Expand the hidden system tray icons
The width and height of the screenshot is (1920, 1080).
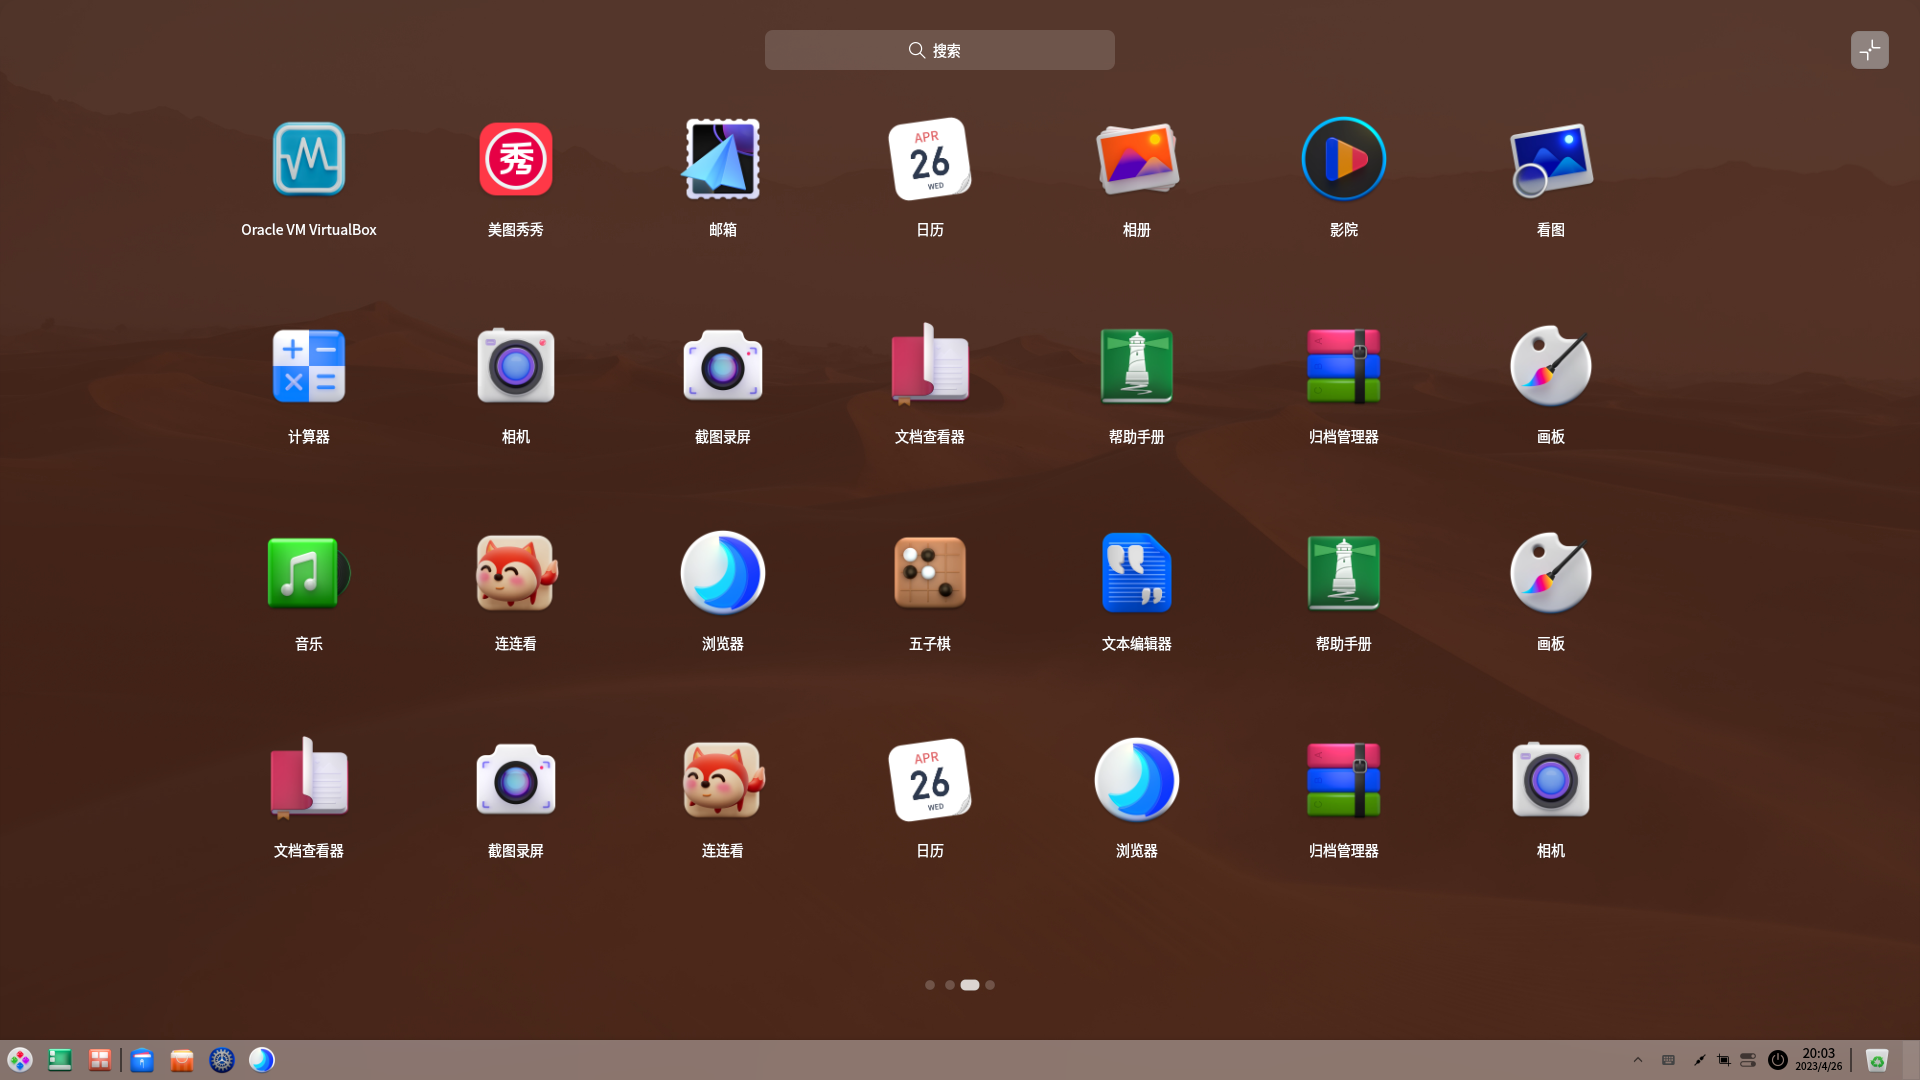[1637, 1059]
